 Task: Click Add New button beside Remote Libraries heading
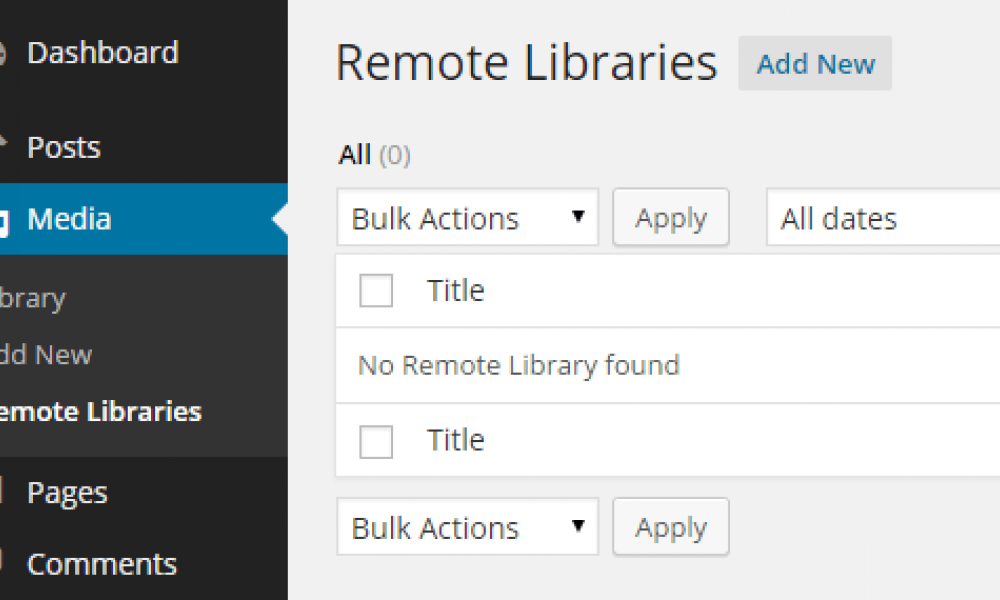click(815, 64)
